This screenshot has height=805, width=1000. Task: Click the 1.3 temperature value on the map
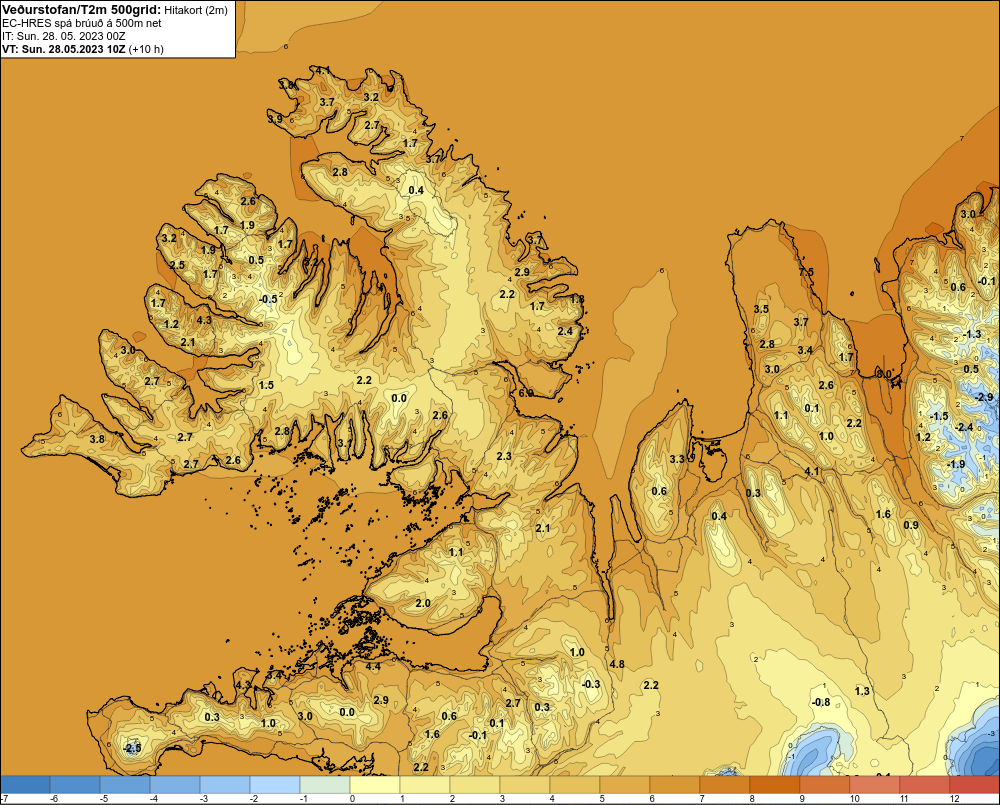pyautogui.click(x=862, y=691)
